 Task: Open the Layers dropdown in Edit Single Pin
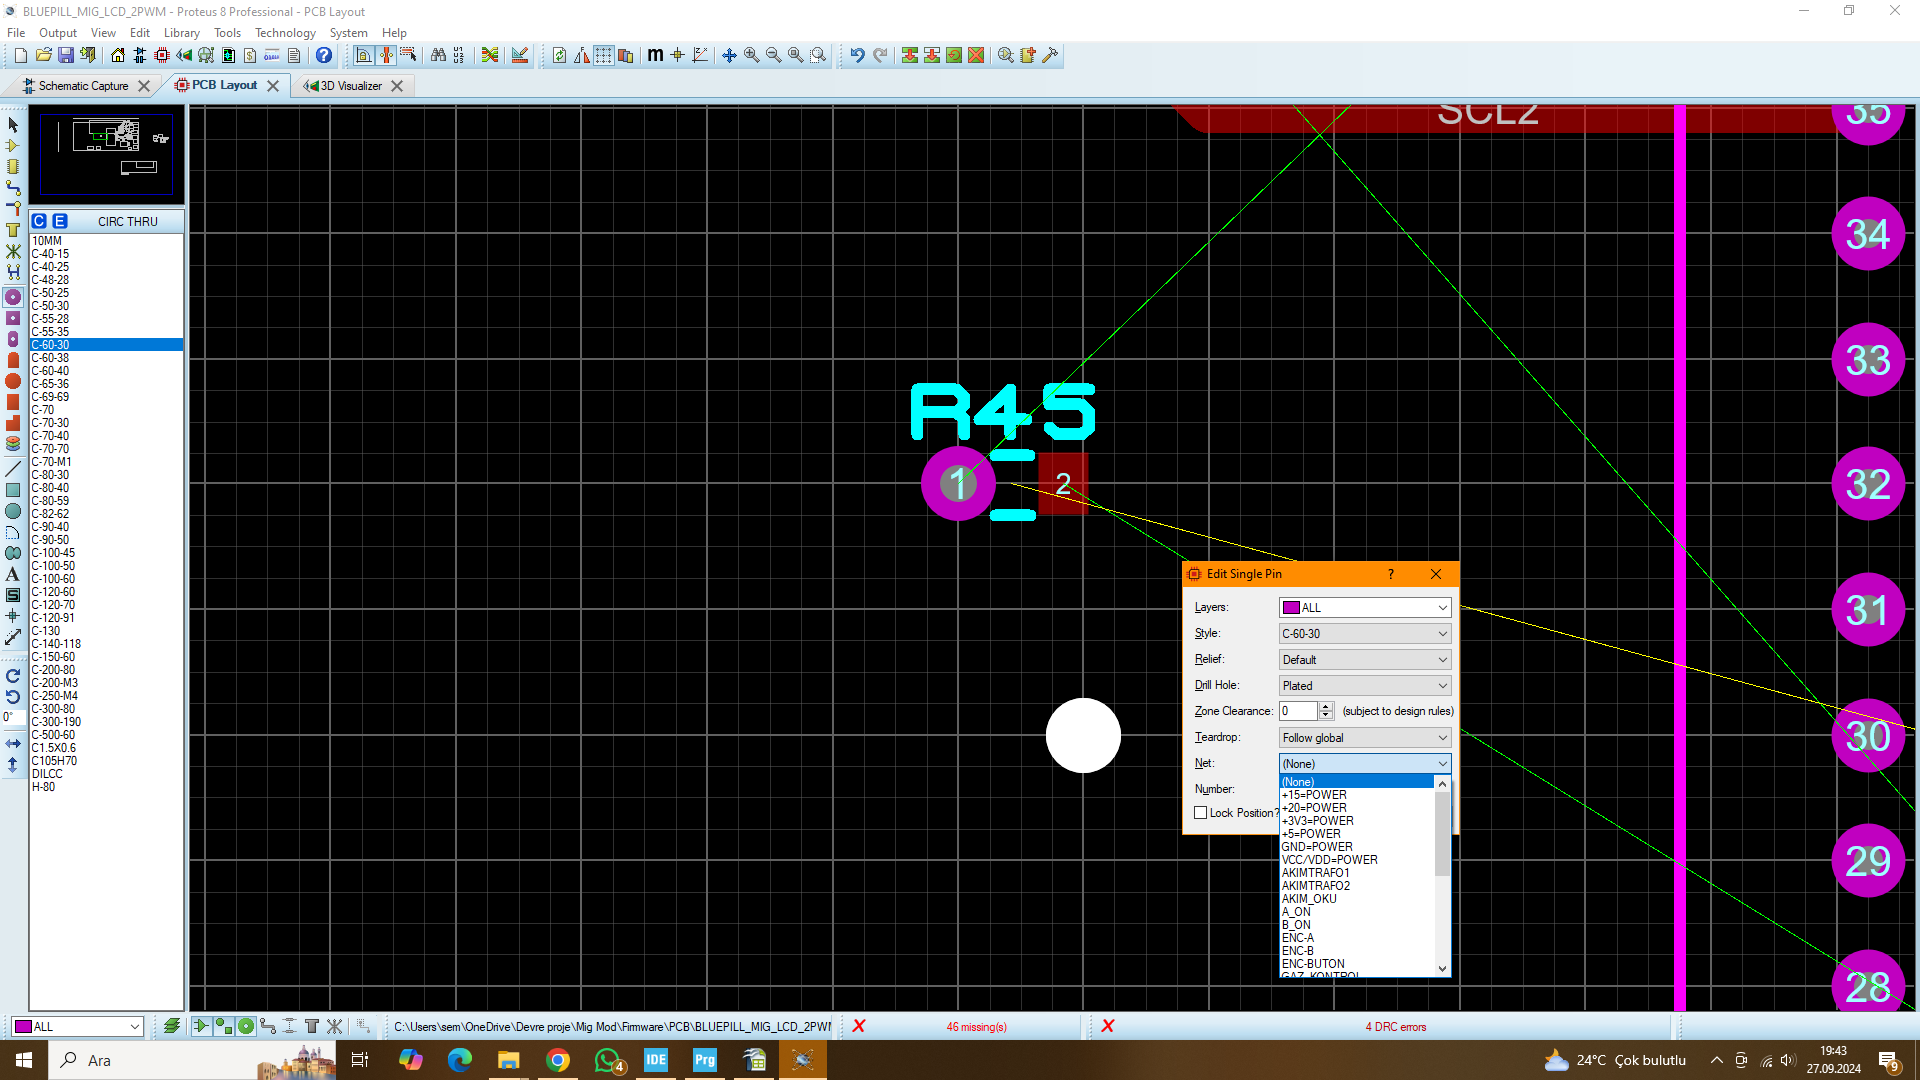click(x=1365, y=608)
